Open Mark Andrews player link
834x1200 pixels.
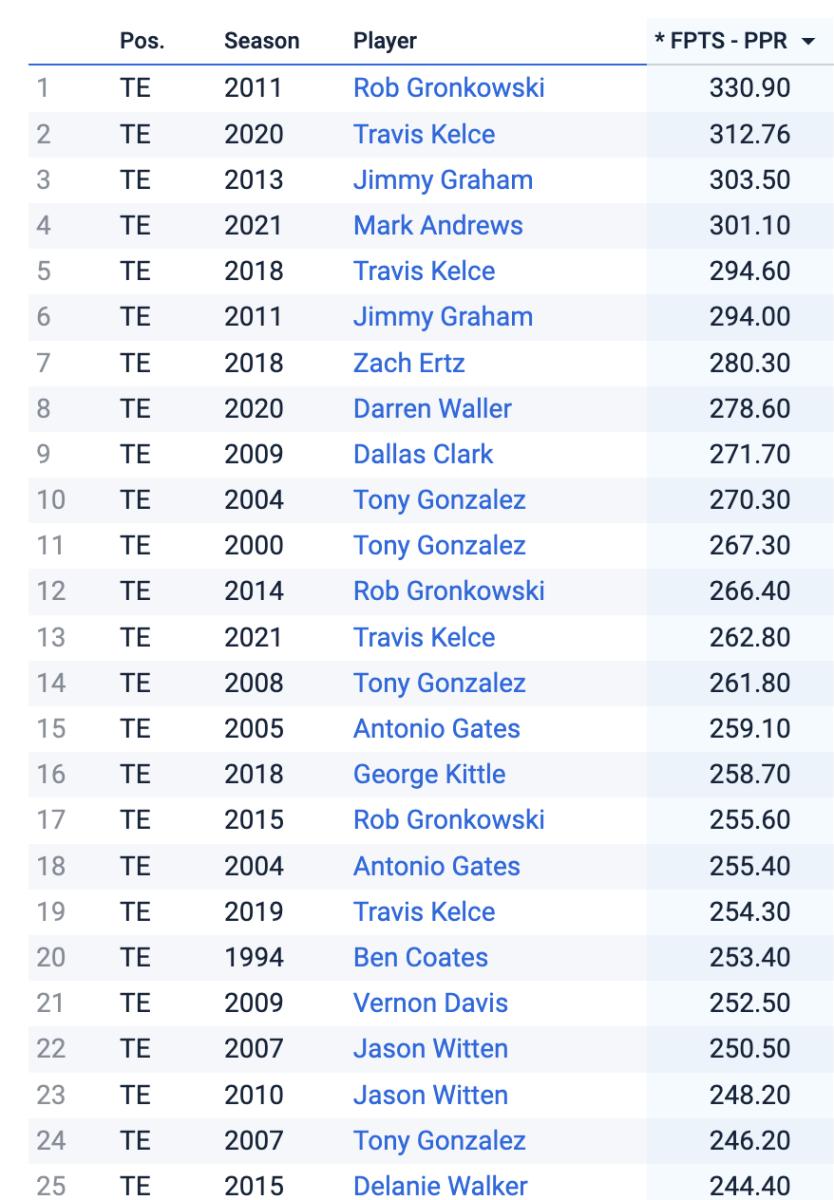point(437,225)
